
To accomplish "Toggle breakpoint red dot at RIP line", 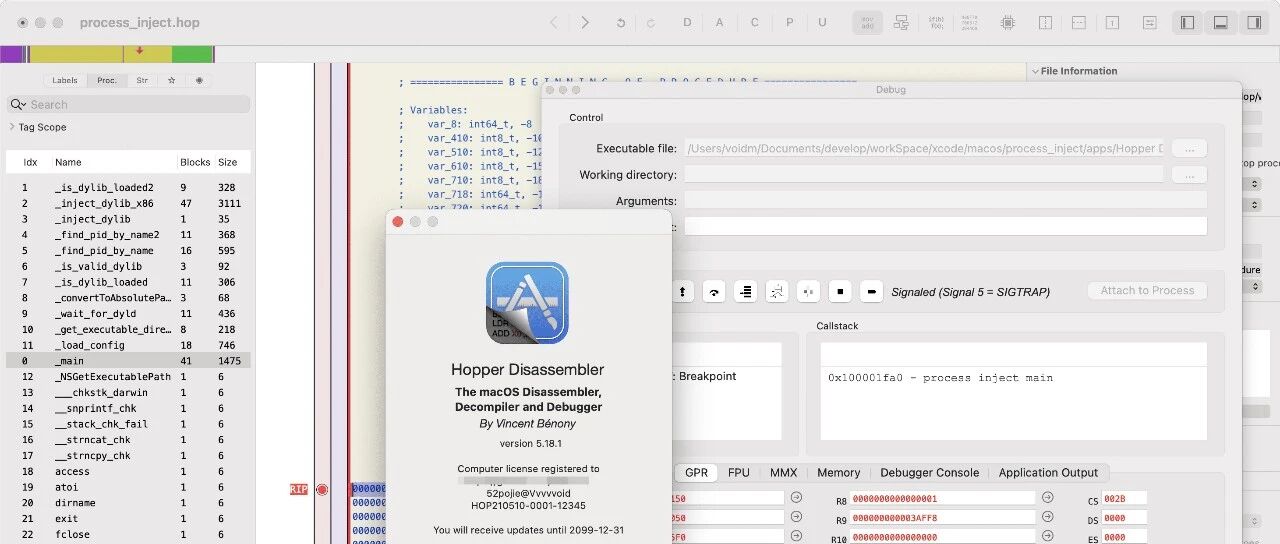I will point(322,489).
